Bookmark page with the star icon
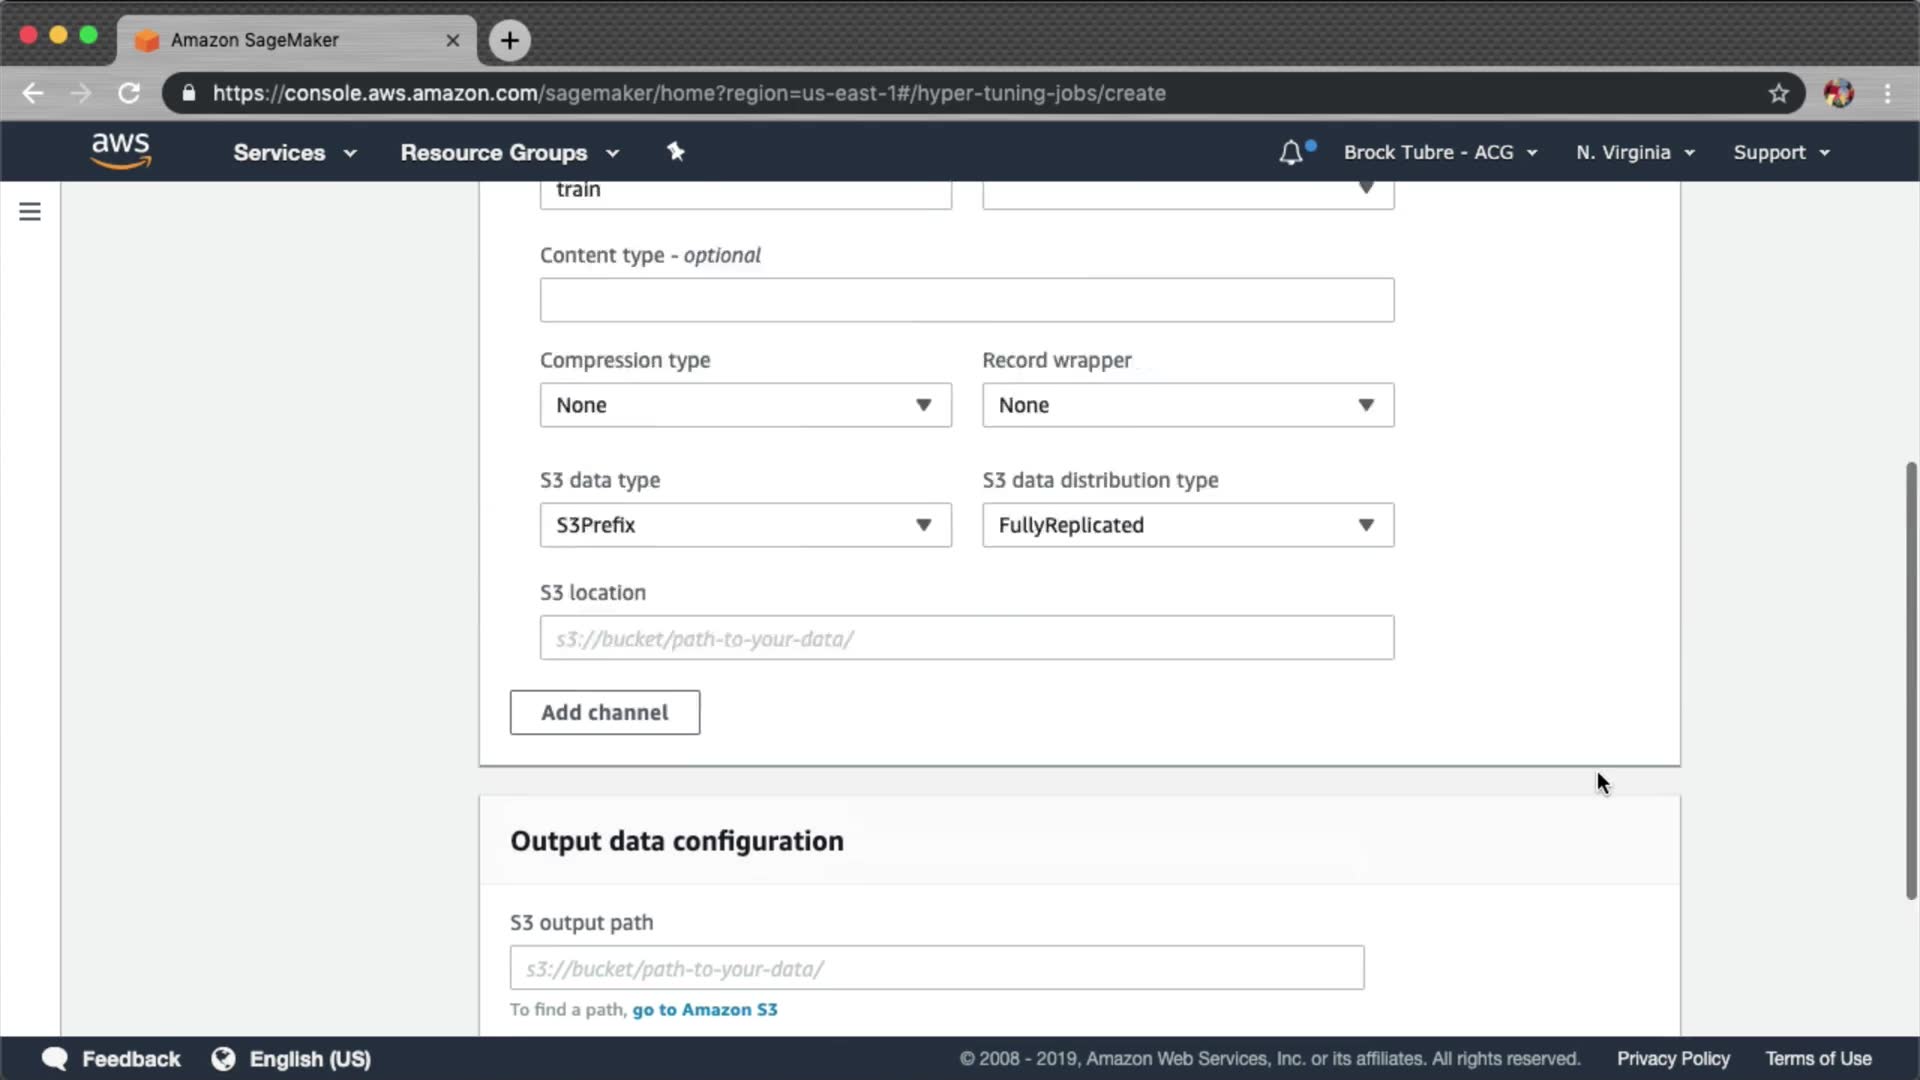1920x1080 pixels. (1778, 93)
